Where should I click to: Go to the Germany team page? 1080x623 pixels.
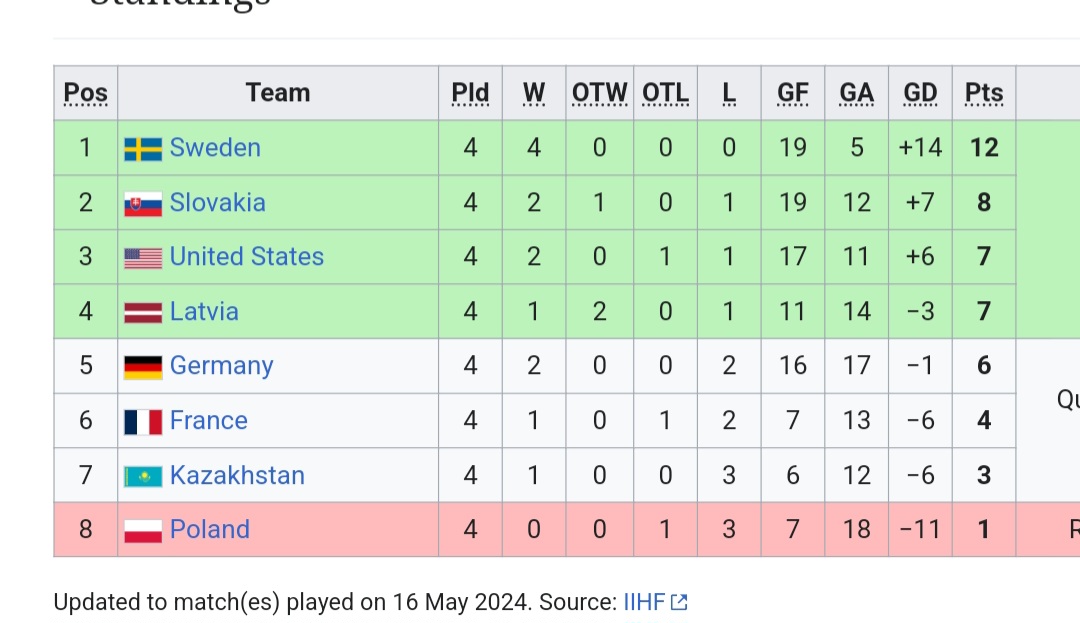(x=221, y=366)
